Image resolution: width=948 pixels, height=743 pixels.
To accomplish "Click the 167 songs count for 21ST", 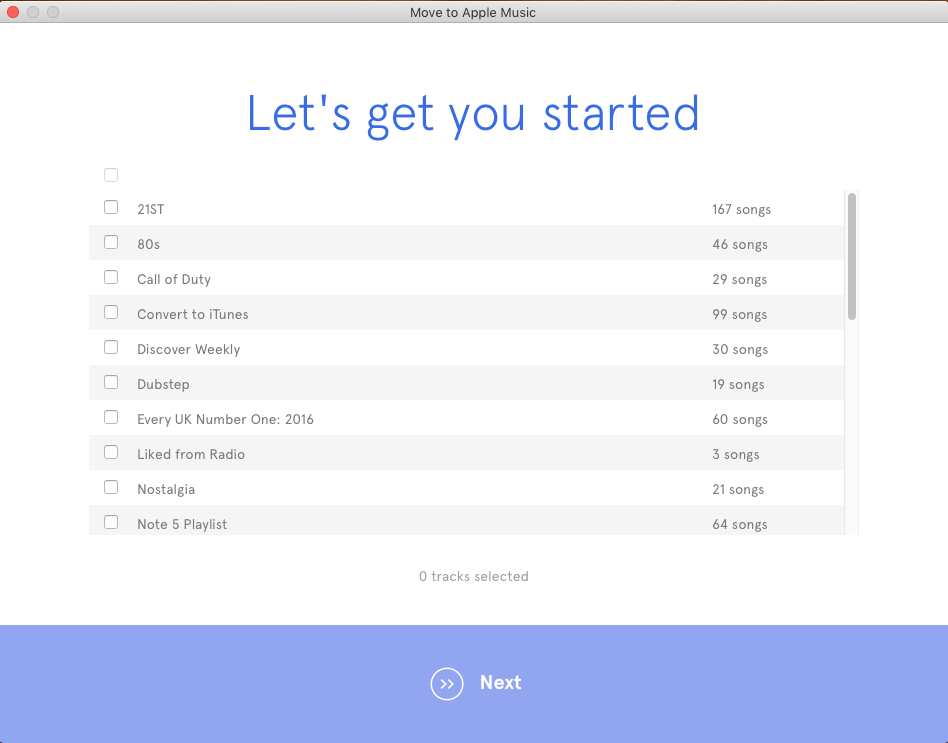I will click(741, 209).
